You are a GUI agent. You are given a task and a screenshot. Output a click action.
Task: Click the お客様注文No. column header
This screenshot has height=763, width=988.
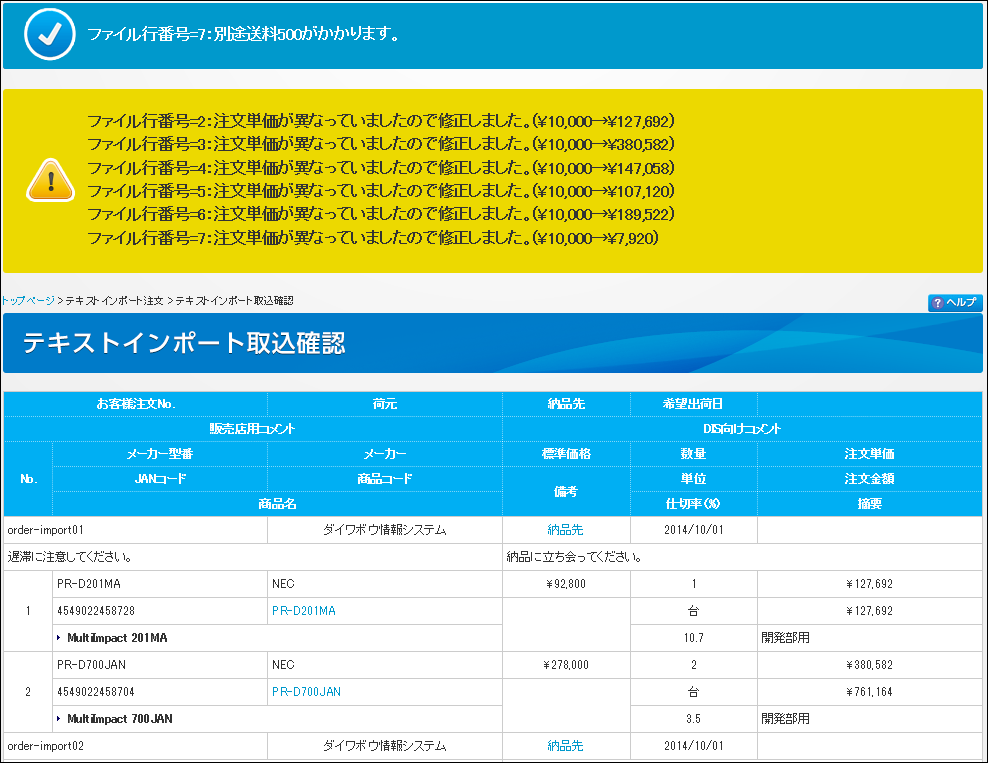(135, 404)
